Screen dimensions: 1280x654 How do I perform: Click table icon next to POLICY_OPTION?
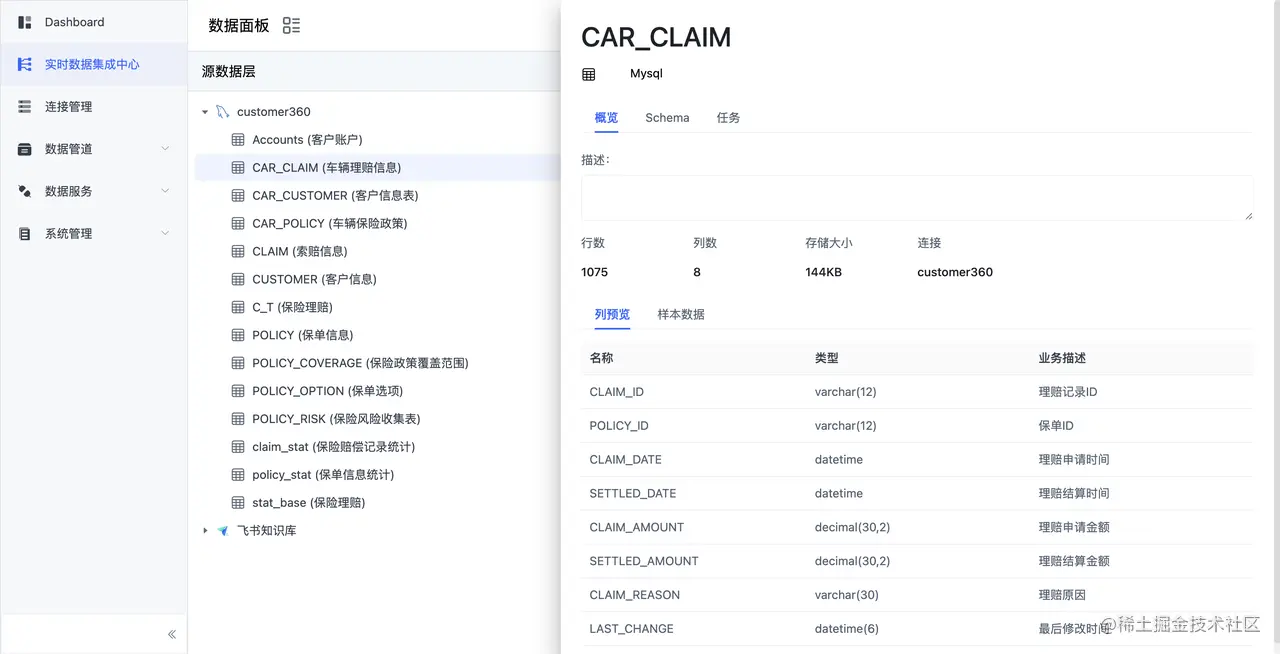238,391
